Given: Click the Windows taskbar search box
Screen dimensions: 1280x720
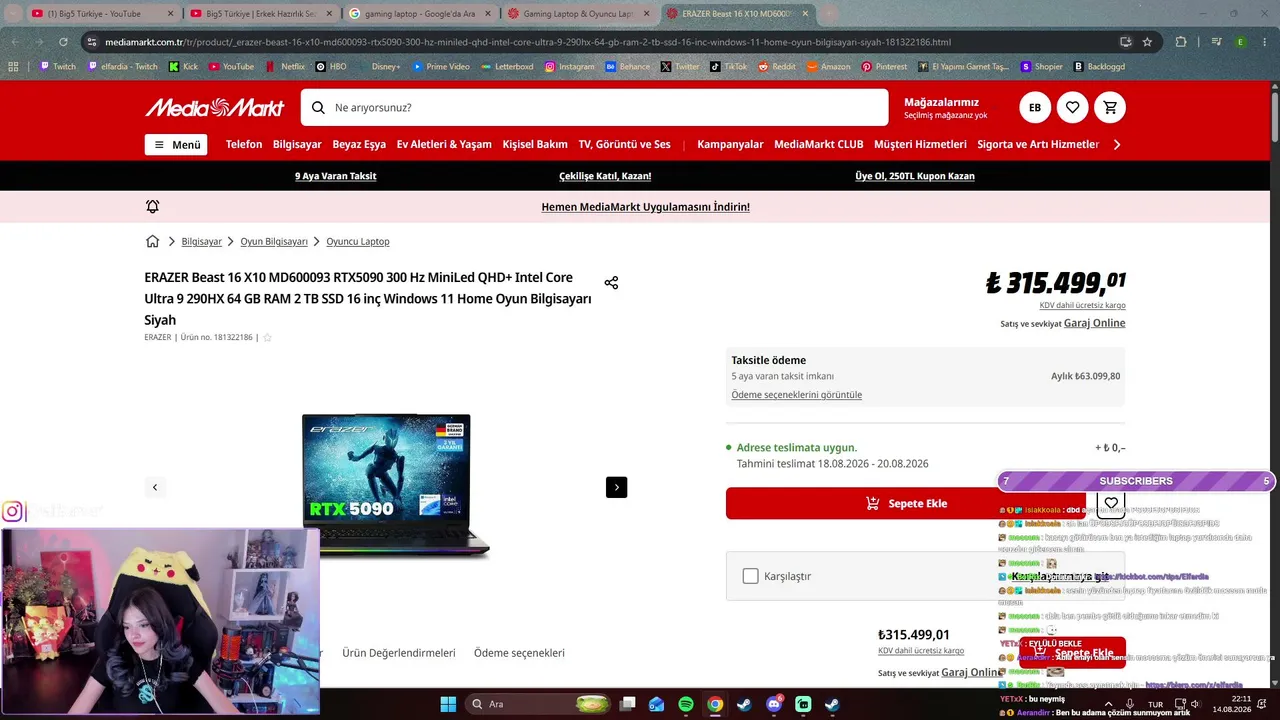Looking at the screenshot, I should pyautogui.click(x=540, y=704).
